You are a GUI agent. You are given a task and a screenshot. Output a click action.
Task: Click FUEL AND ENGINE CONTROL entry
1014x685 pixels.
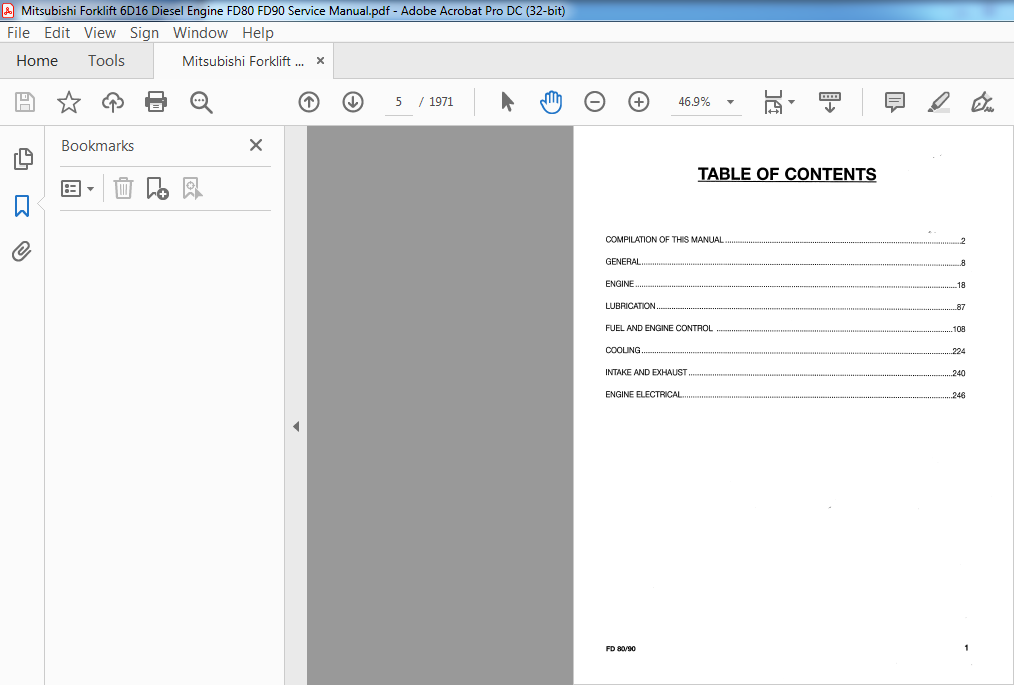coord(785,328)
